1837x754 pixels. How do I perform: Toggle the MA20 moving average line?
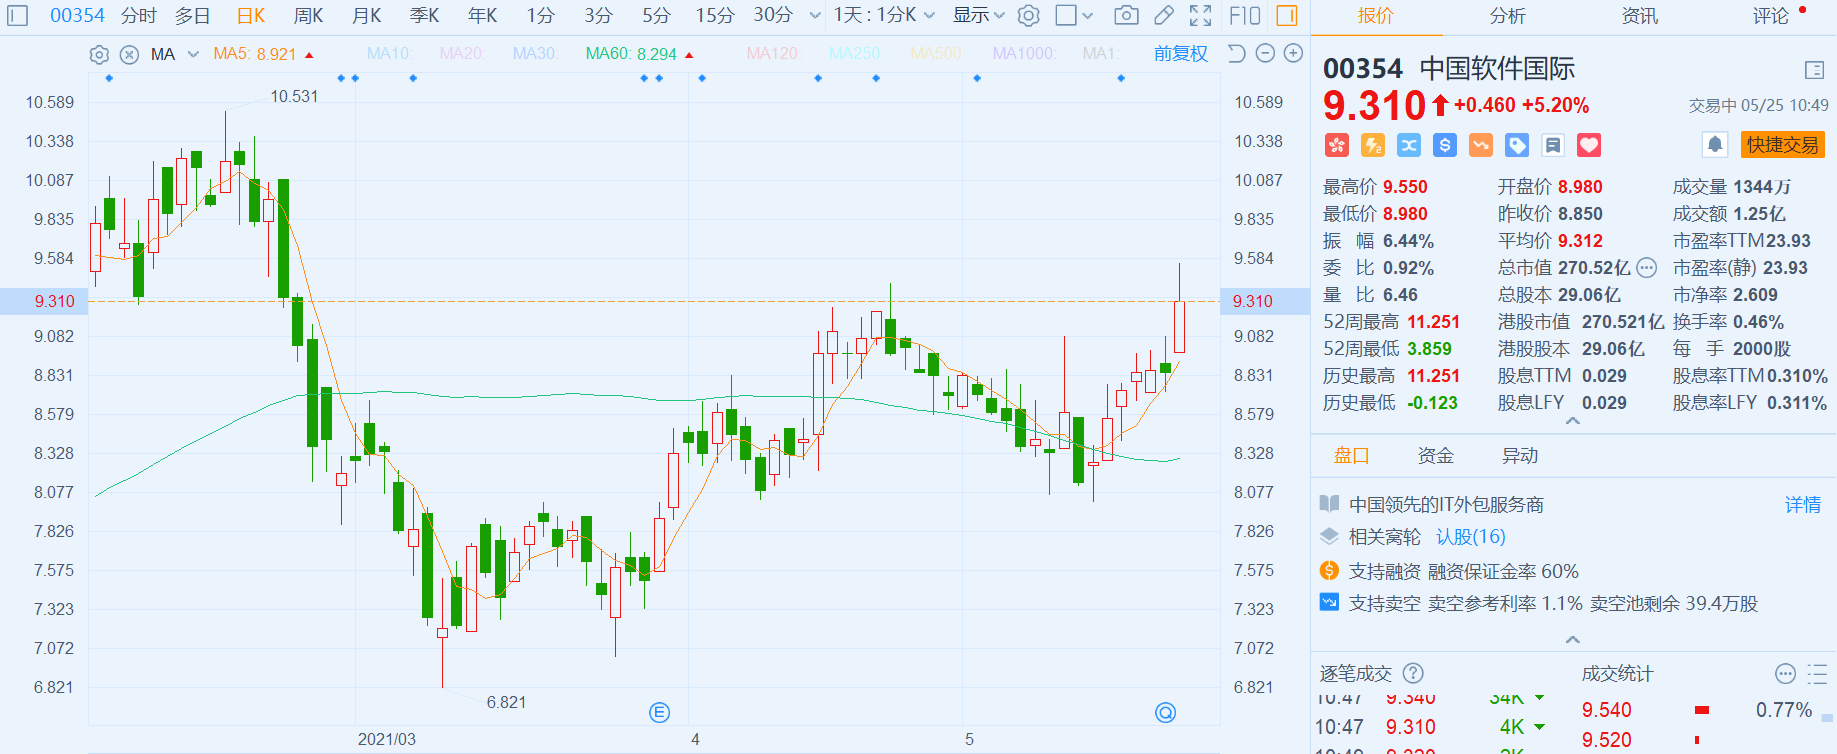[463, 54]
